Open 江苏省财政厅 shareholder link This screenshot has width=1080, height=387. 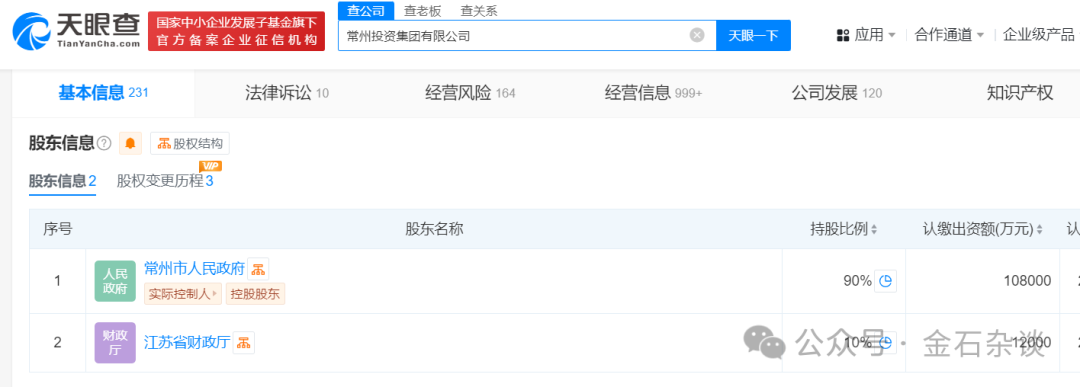(x=187, y=342)
